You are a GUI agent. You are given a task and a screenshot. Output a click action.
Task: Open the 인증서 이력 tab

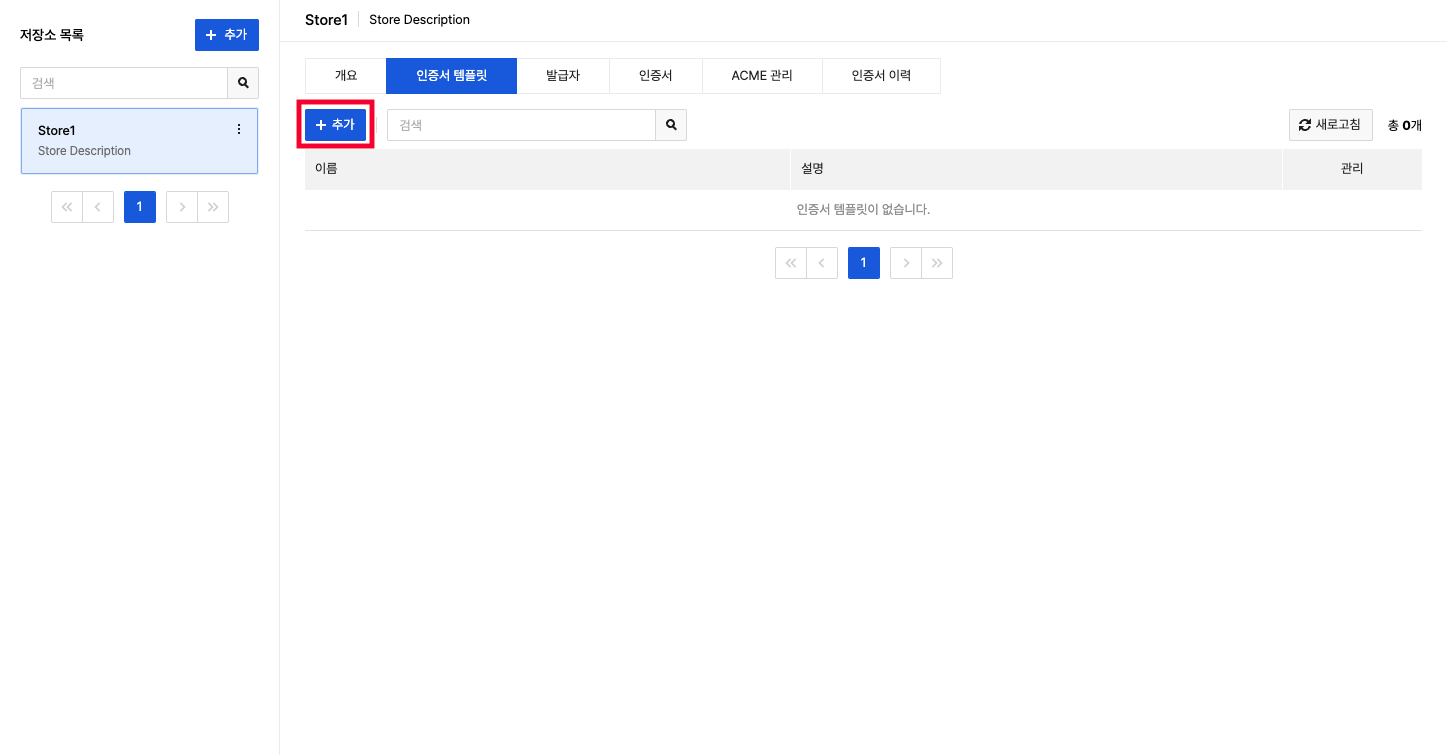881,75
